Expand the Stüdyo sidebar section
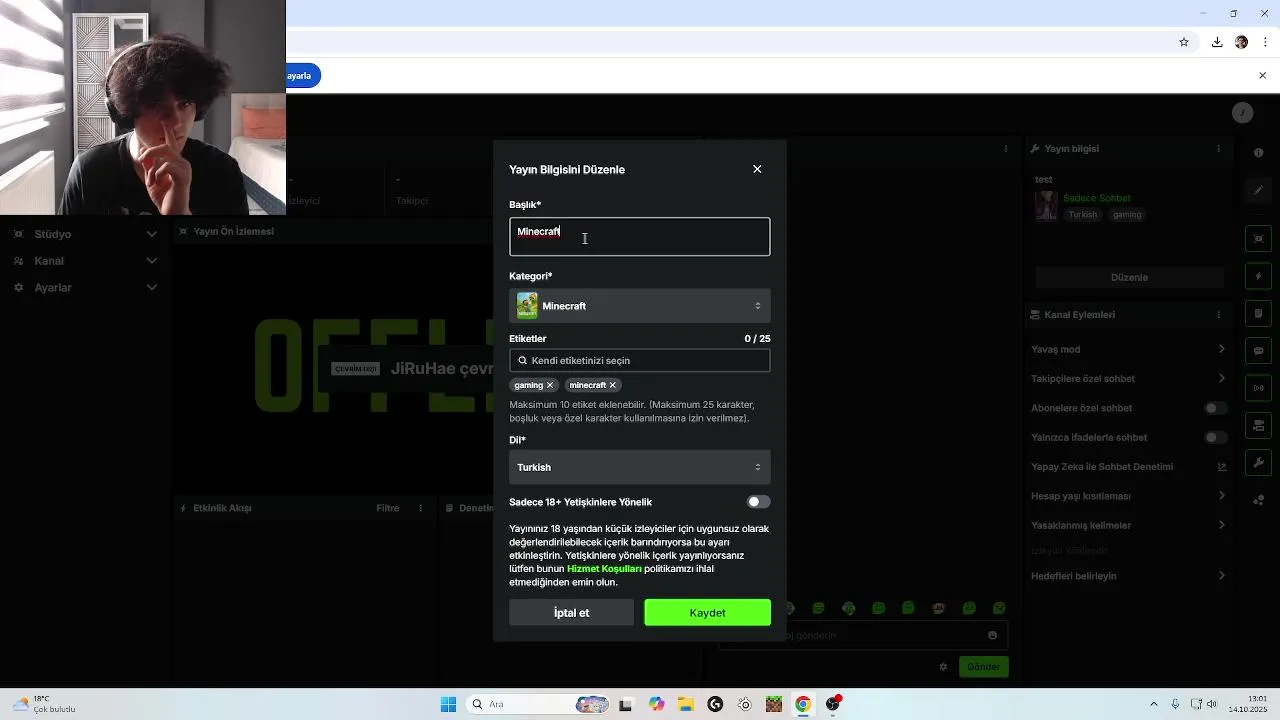The image size is (1280, 720). click(x=85, y=234)
